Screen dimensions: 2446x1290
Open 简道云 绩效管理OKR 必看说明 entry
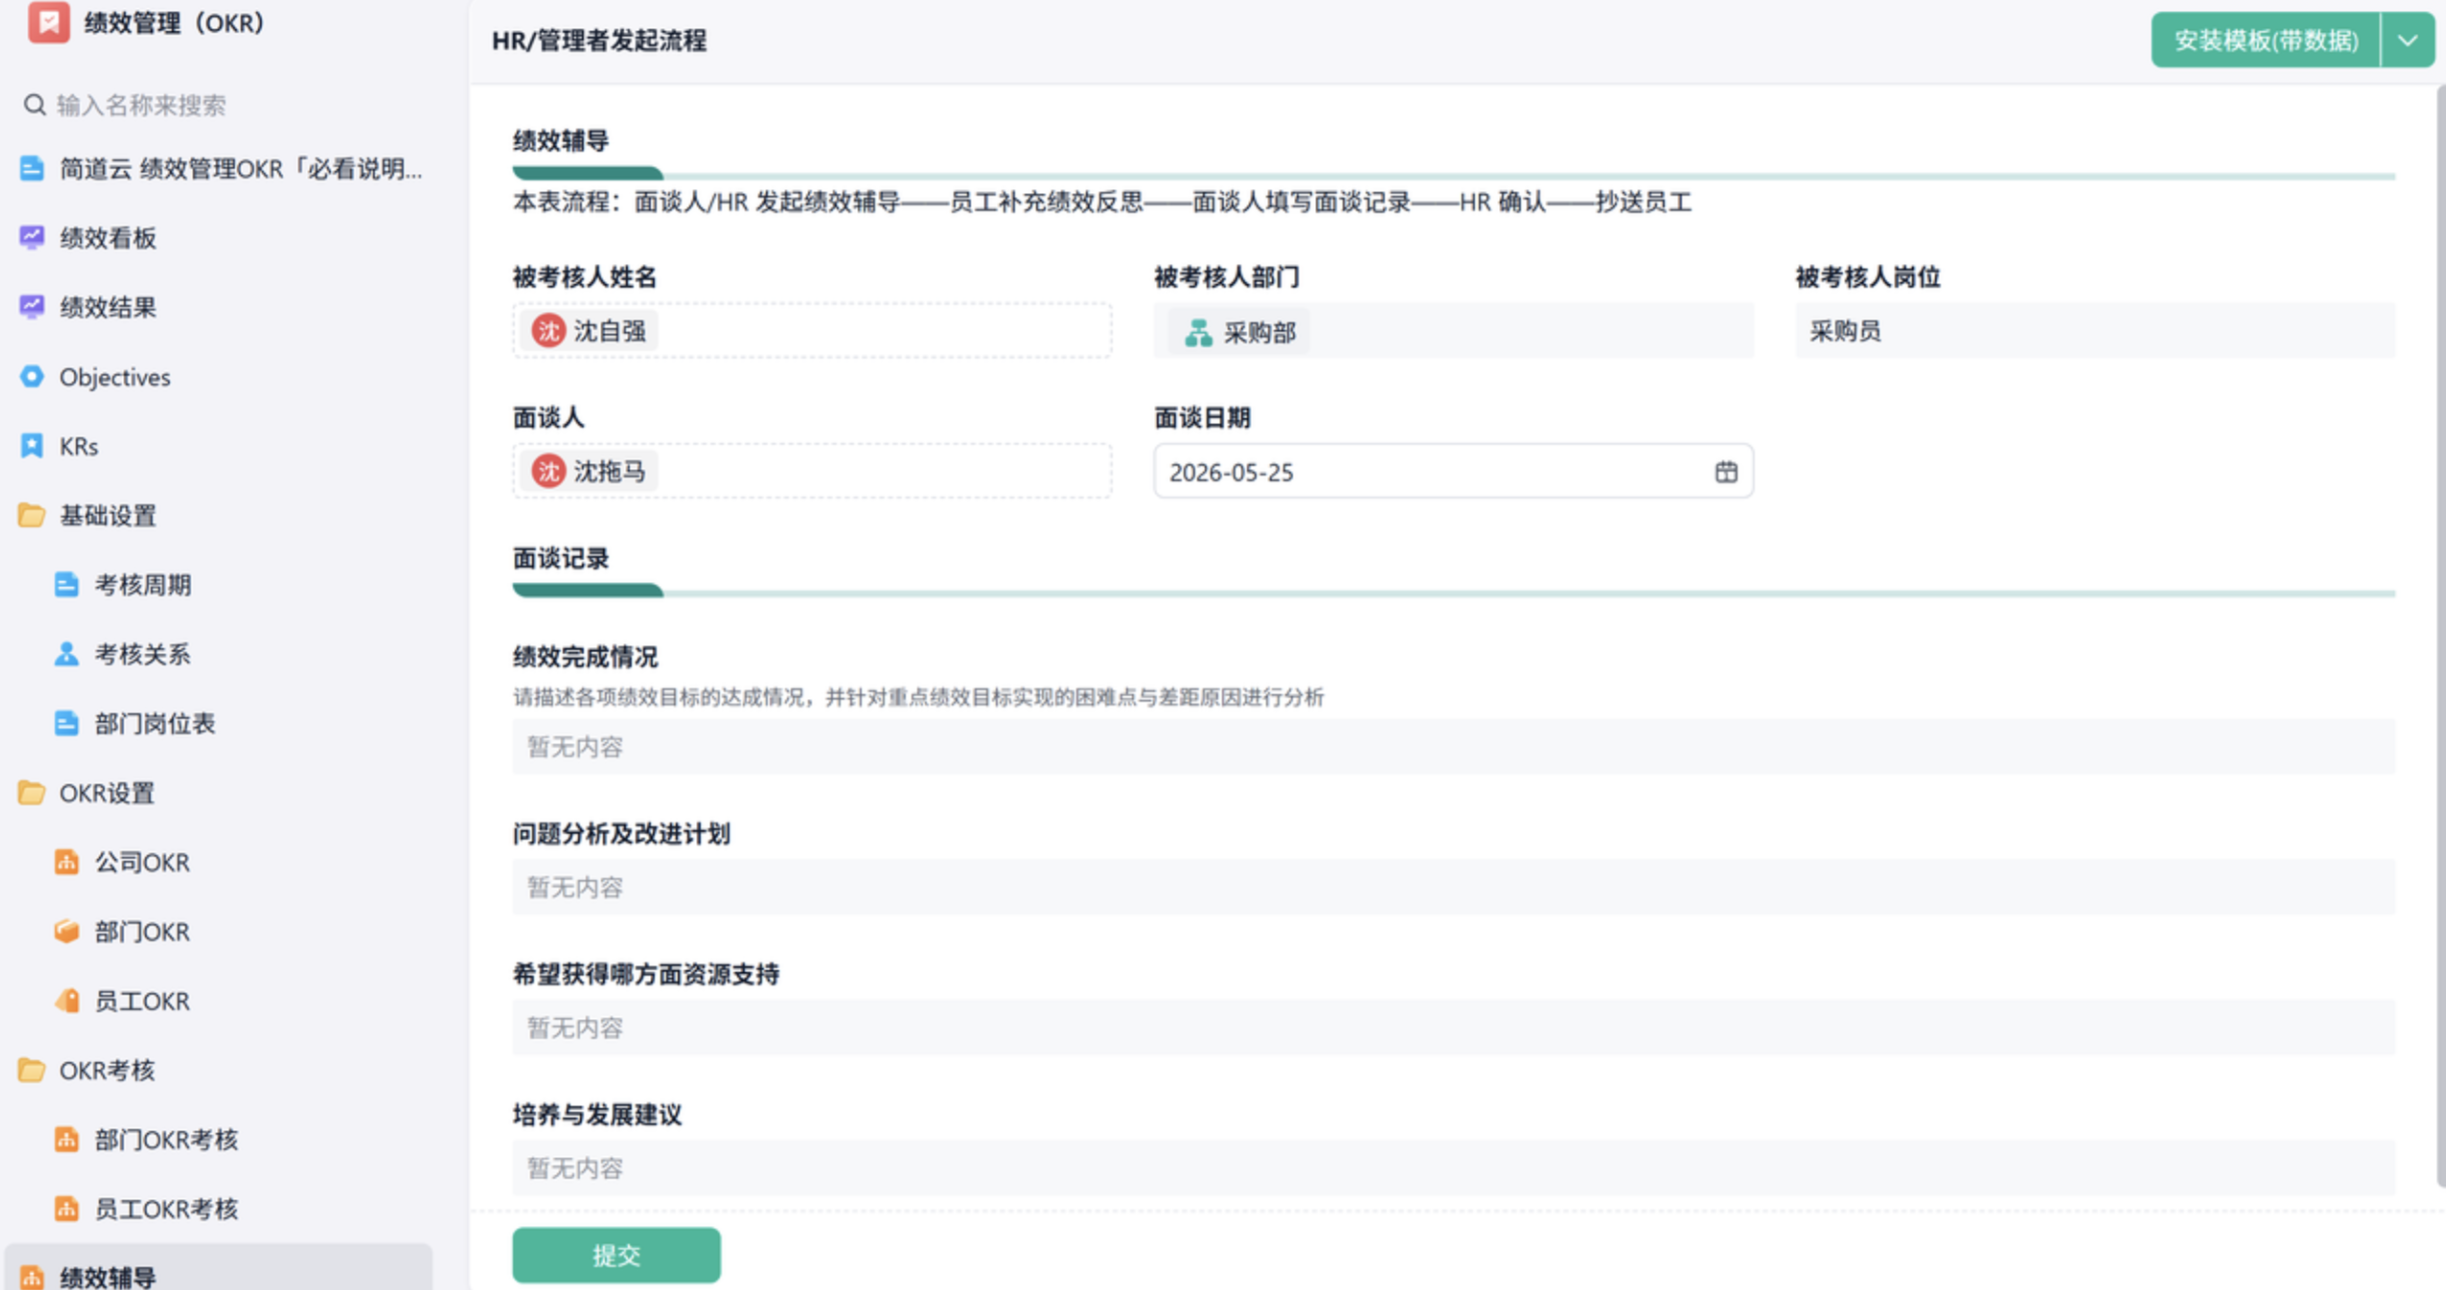pos(240,168)
